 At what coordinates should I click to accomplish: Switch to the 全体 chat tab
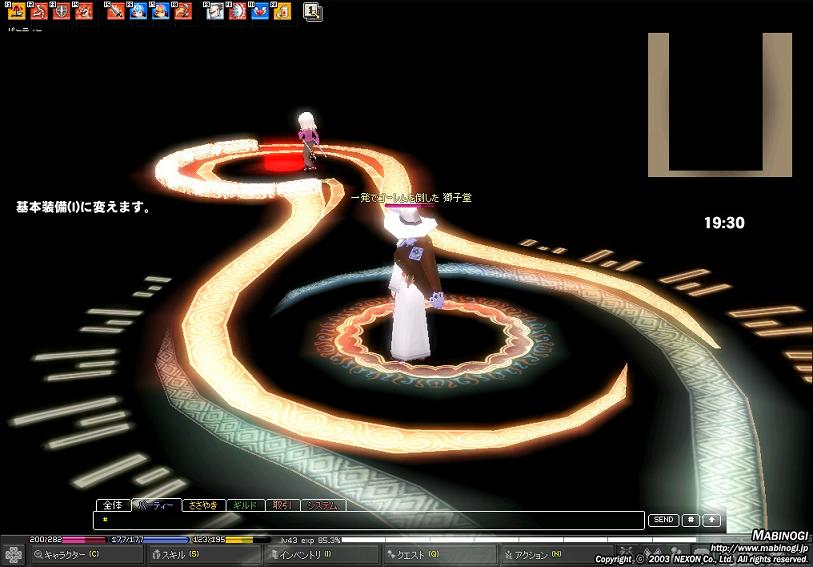coord(113,505)
